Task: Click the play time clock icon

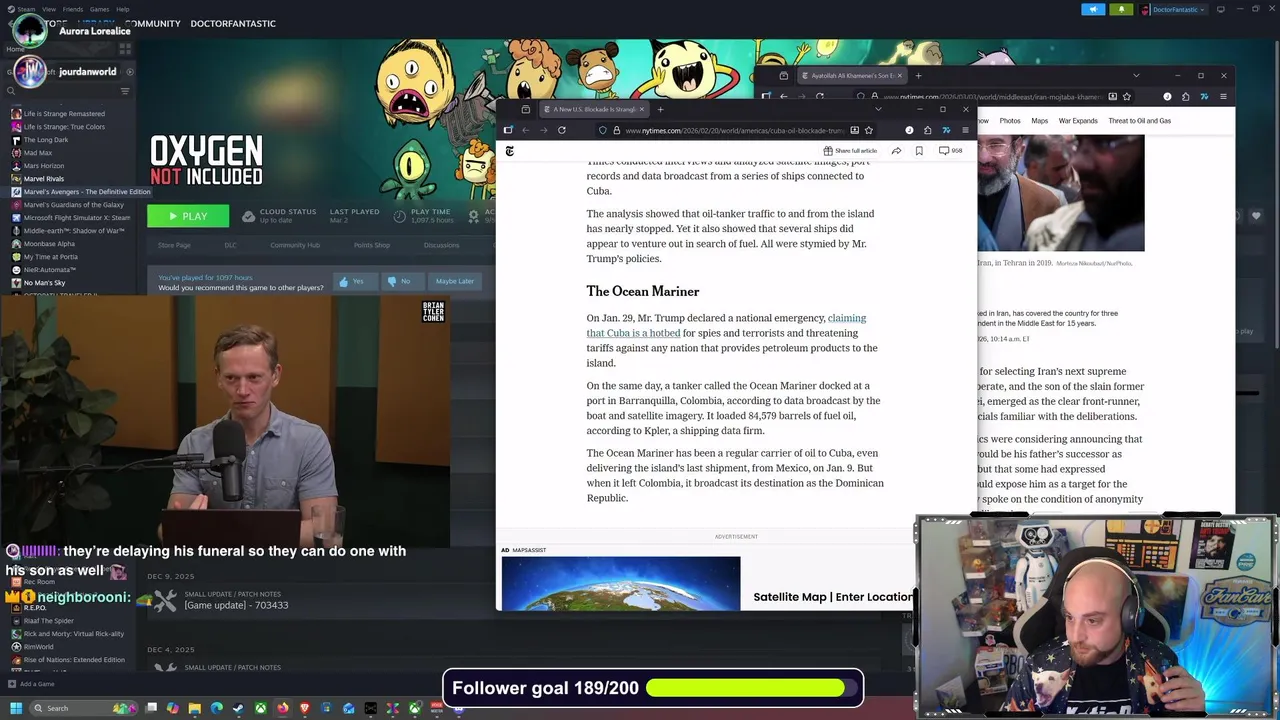Action: click(399, 215)
